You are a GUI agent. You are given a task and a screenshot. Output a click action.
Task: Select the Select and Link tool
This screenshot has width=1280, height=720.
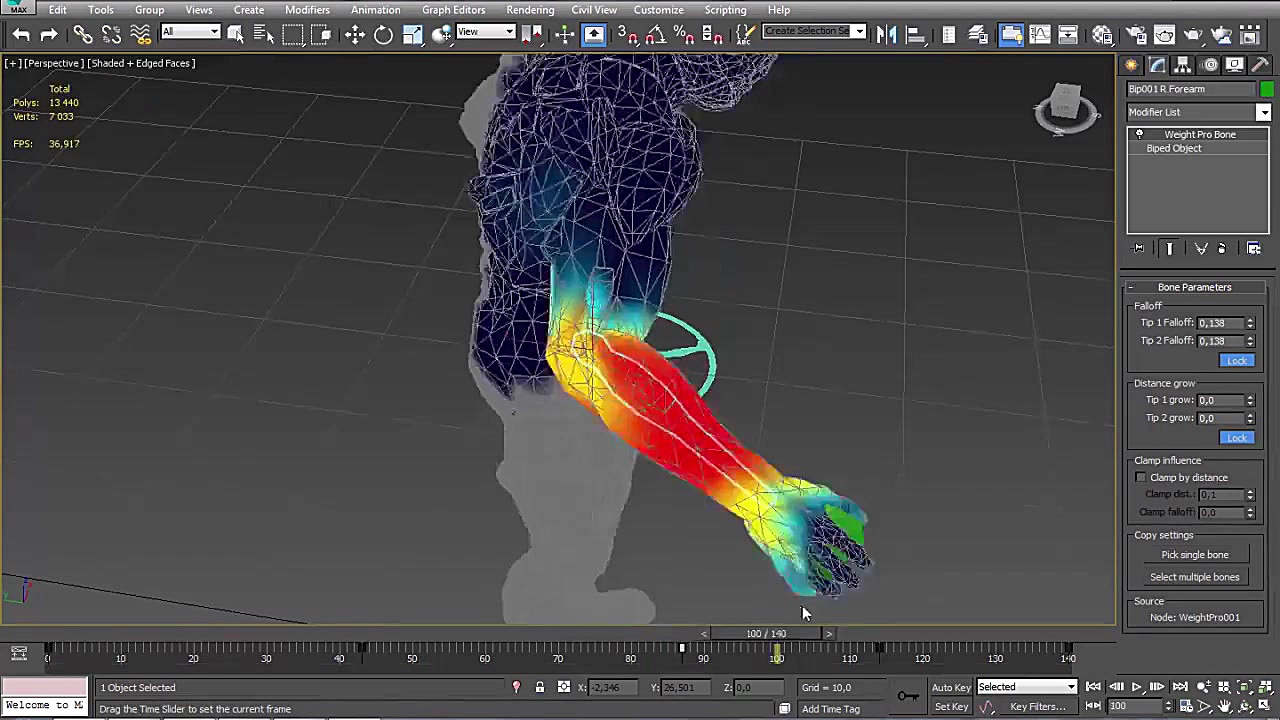[83, 35]
